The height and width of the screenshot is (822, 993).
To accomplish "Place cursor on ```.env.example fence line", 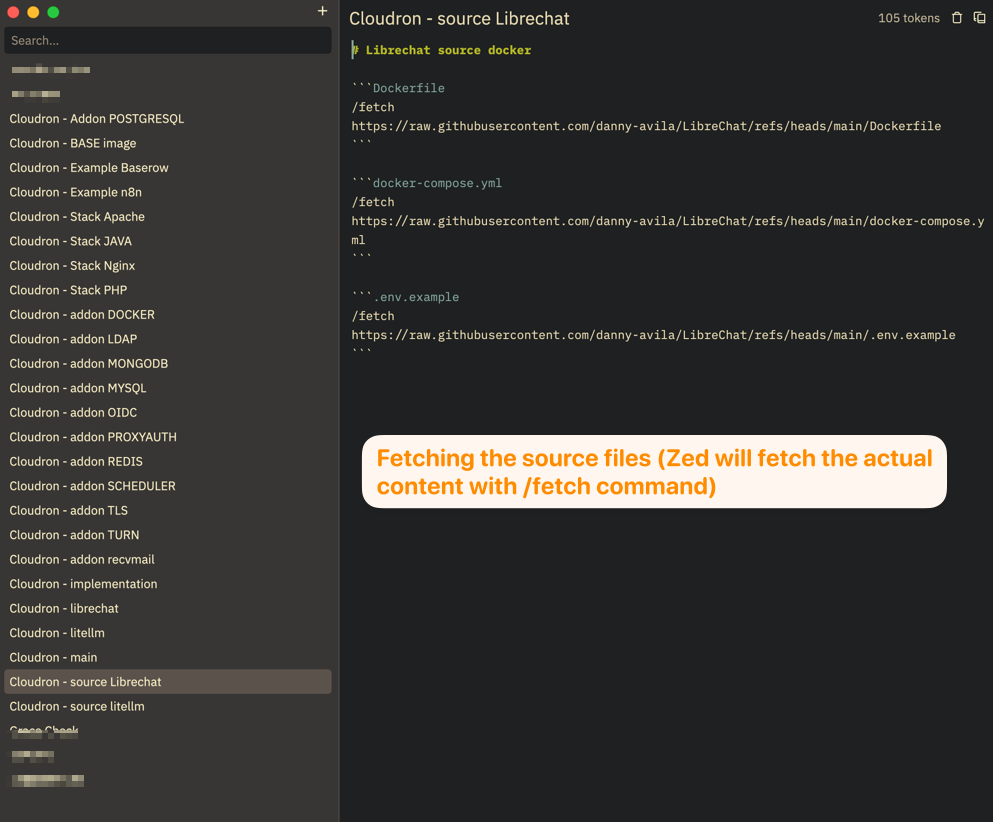I will tap(405, 297).
